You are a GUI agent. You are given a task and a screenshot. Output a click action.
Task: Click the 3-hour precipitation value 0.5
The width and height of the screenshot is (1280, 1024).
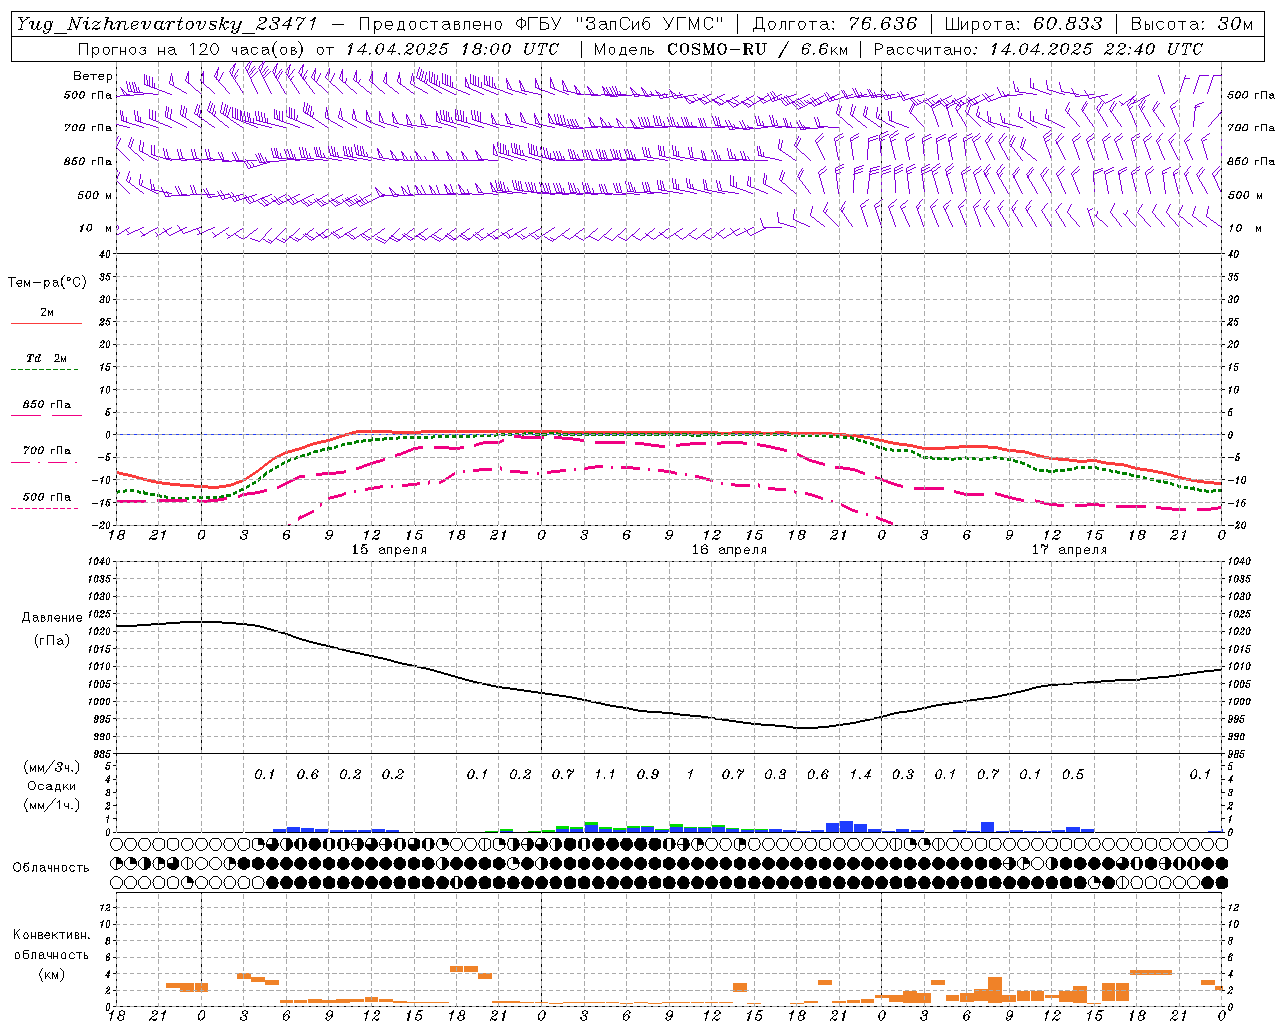click(x=1073, y=775)
